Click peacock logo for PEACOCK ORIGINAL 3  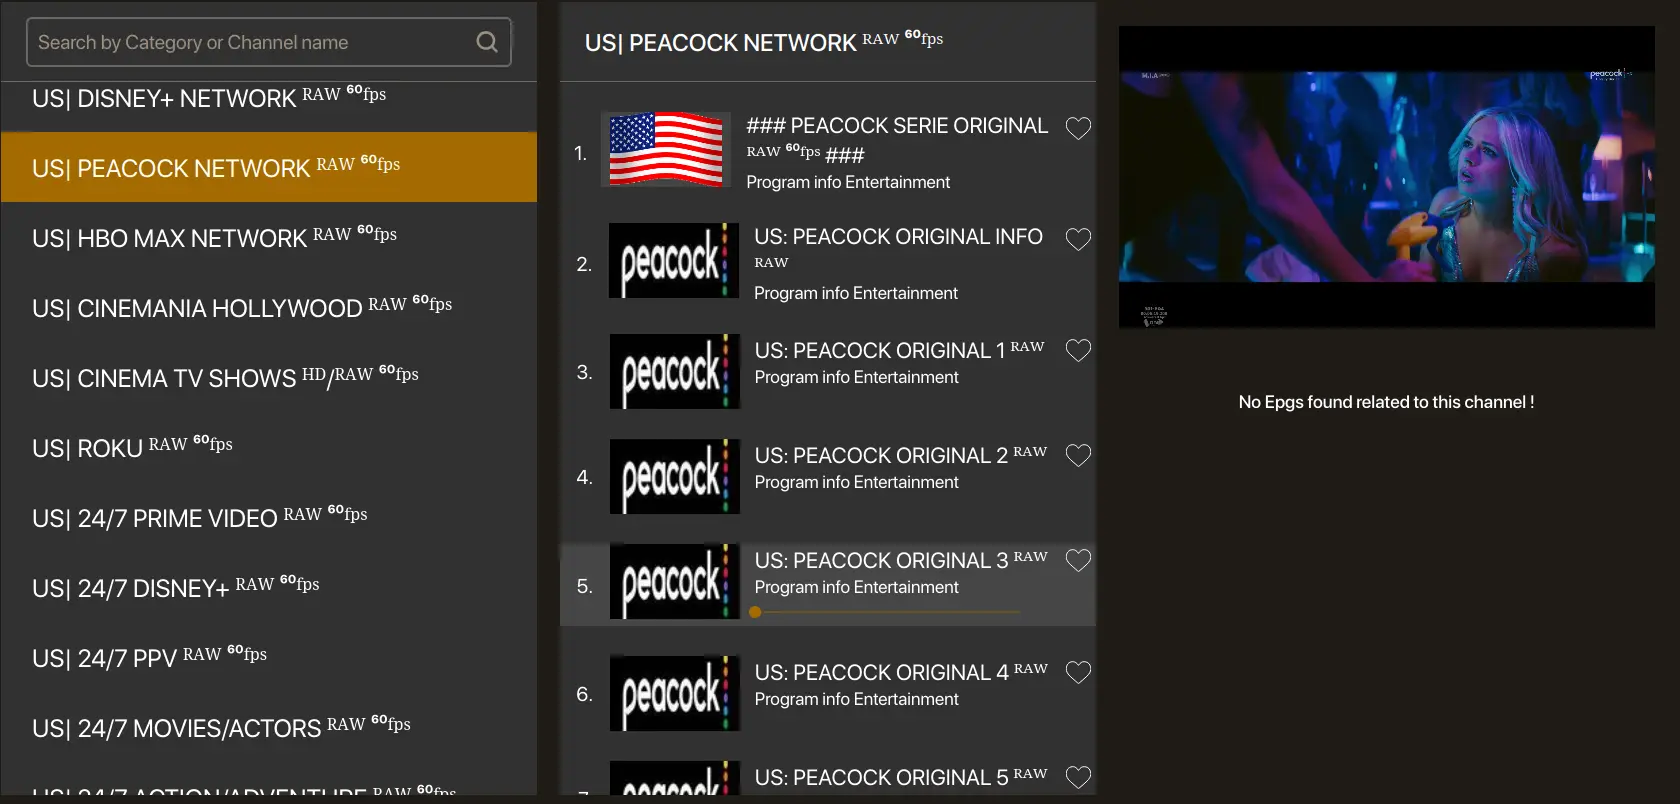tap(675, 582)
